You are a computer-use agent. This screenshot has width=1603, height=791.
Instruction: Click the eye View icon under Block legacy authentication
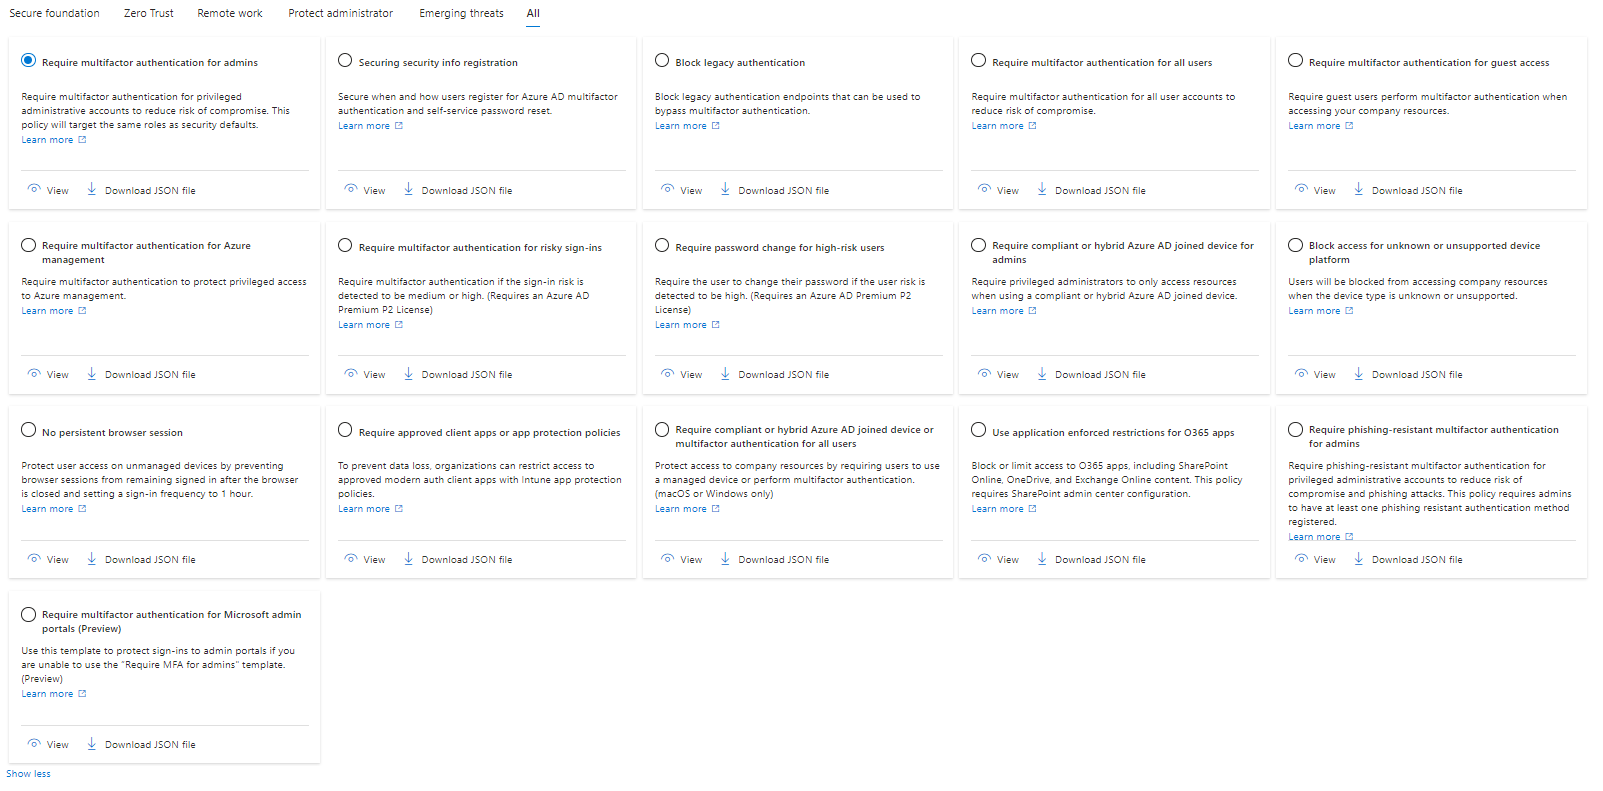(667, 189)
